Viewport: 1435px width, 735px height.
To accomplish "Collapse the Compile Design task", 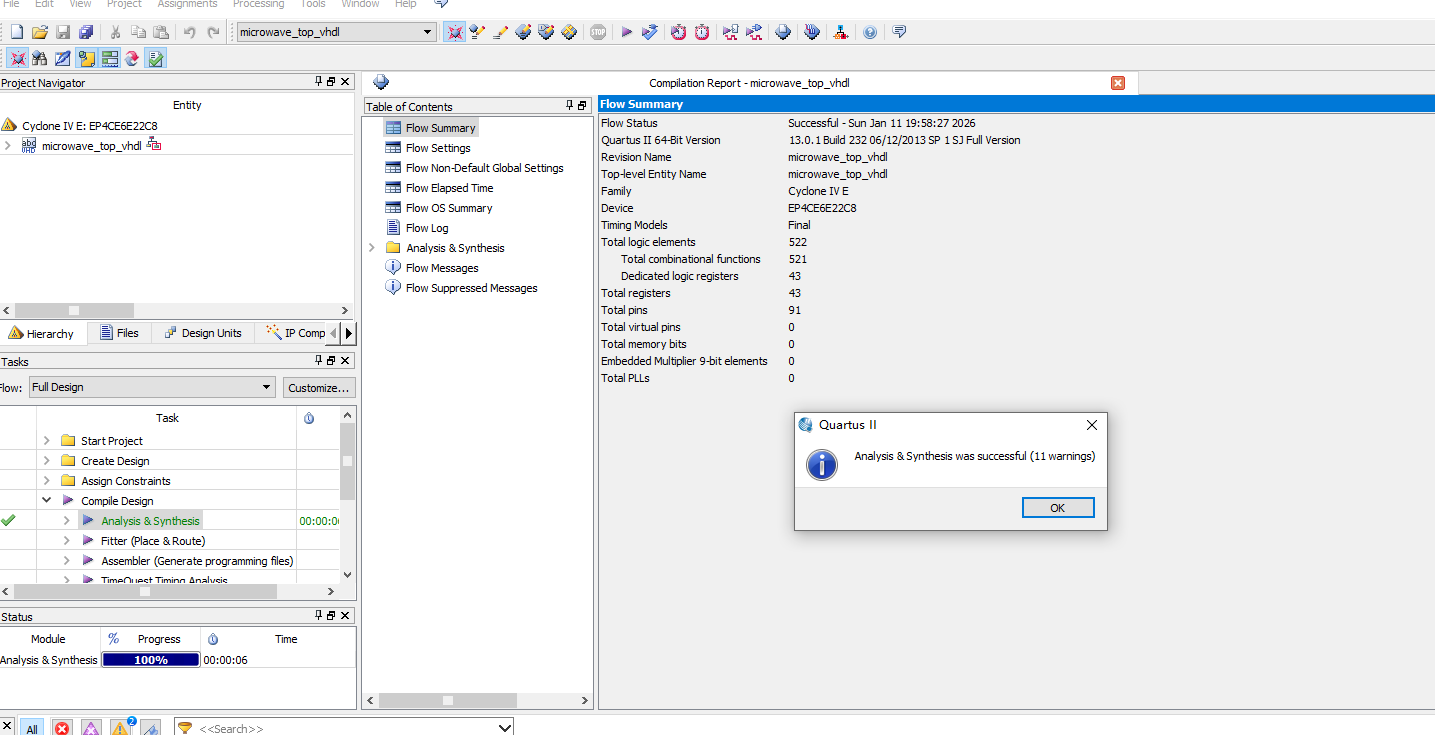I will (46, 501).
